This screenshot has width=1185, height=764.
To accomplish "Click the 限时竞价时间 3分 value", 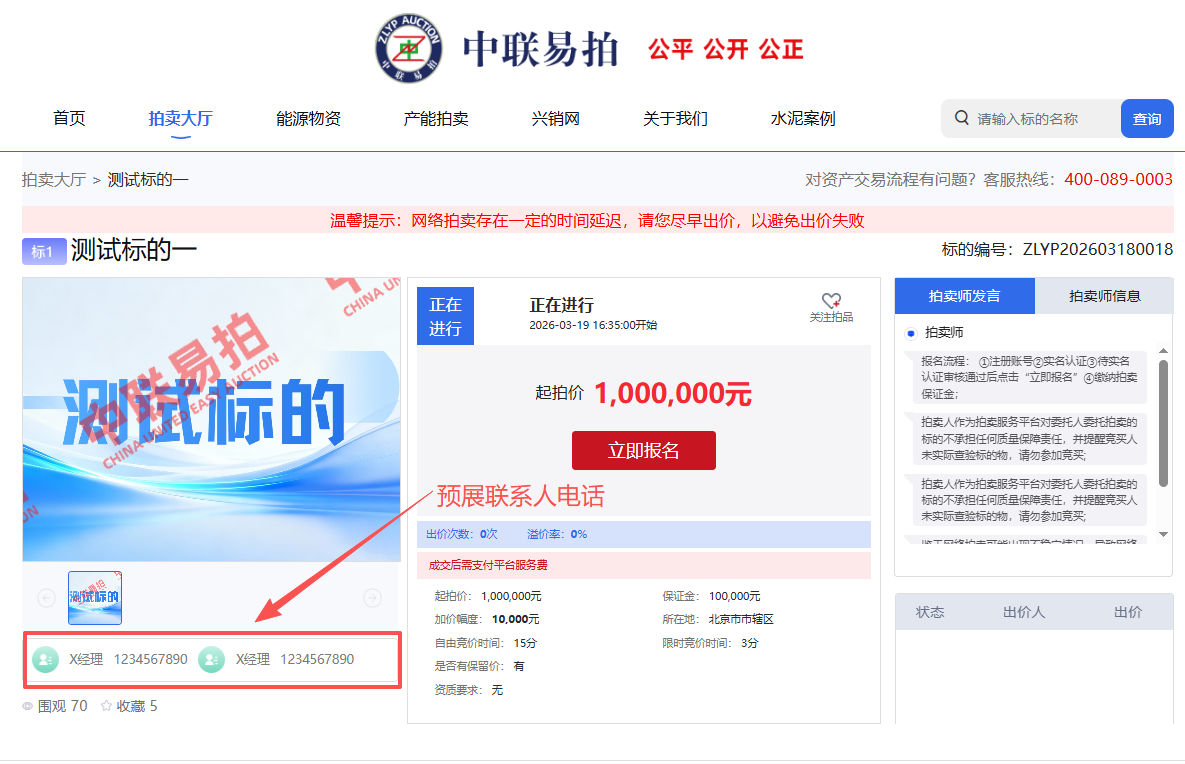I will coord(750,643).
